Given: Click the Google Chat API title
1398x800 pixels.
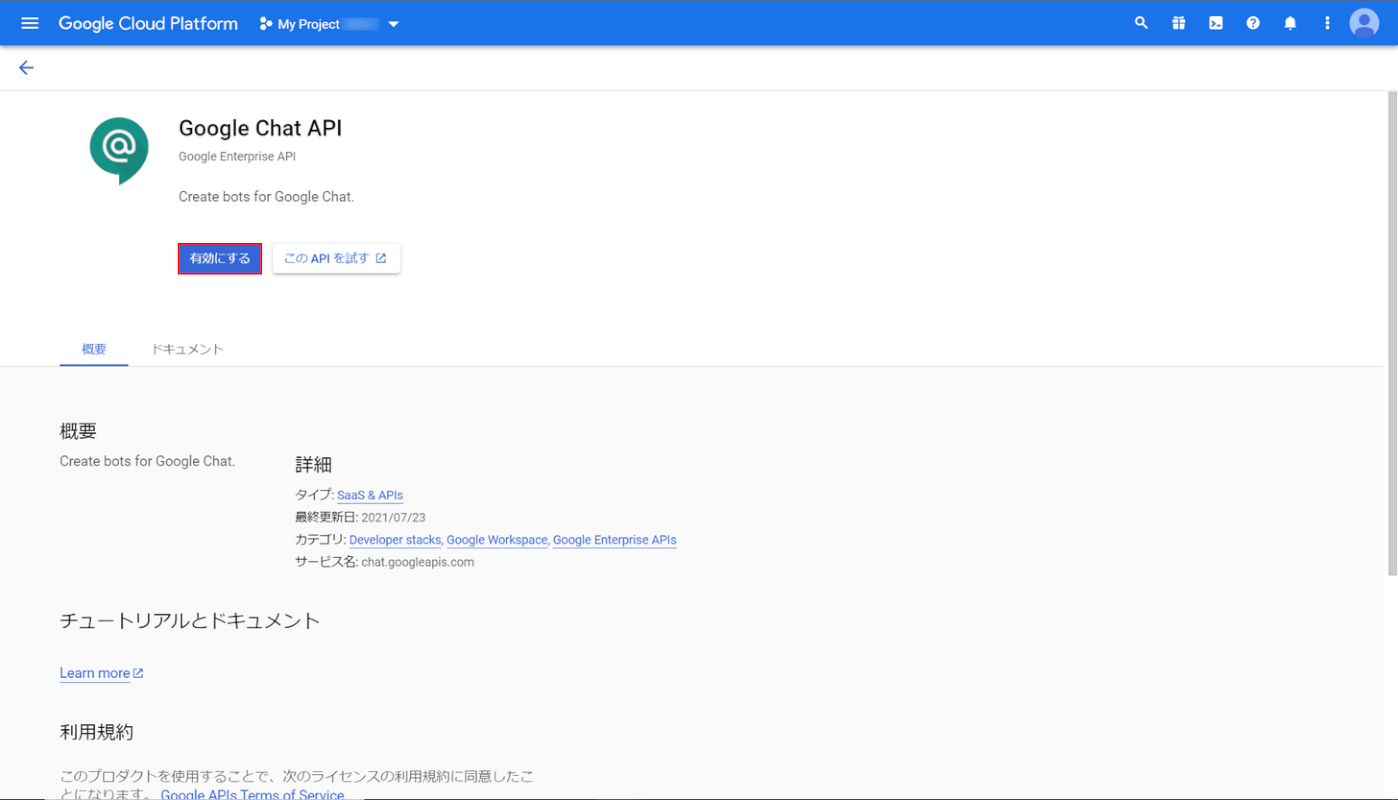Looking at the screenshot, I should point(260,128).
